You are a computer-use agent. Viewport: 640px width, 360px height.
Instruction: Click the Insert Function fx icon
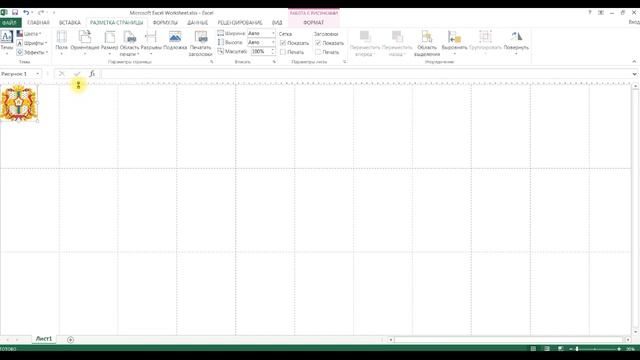tap(92, 73)
